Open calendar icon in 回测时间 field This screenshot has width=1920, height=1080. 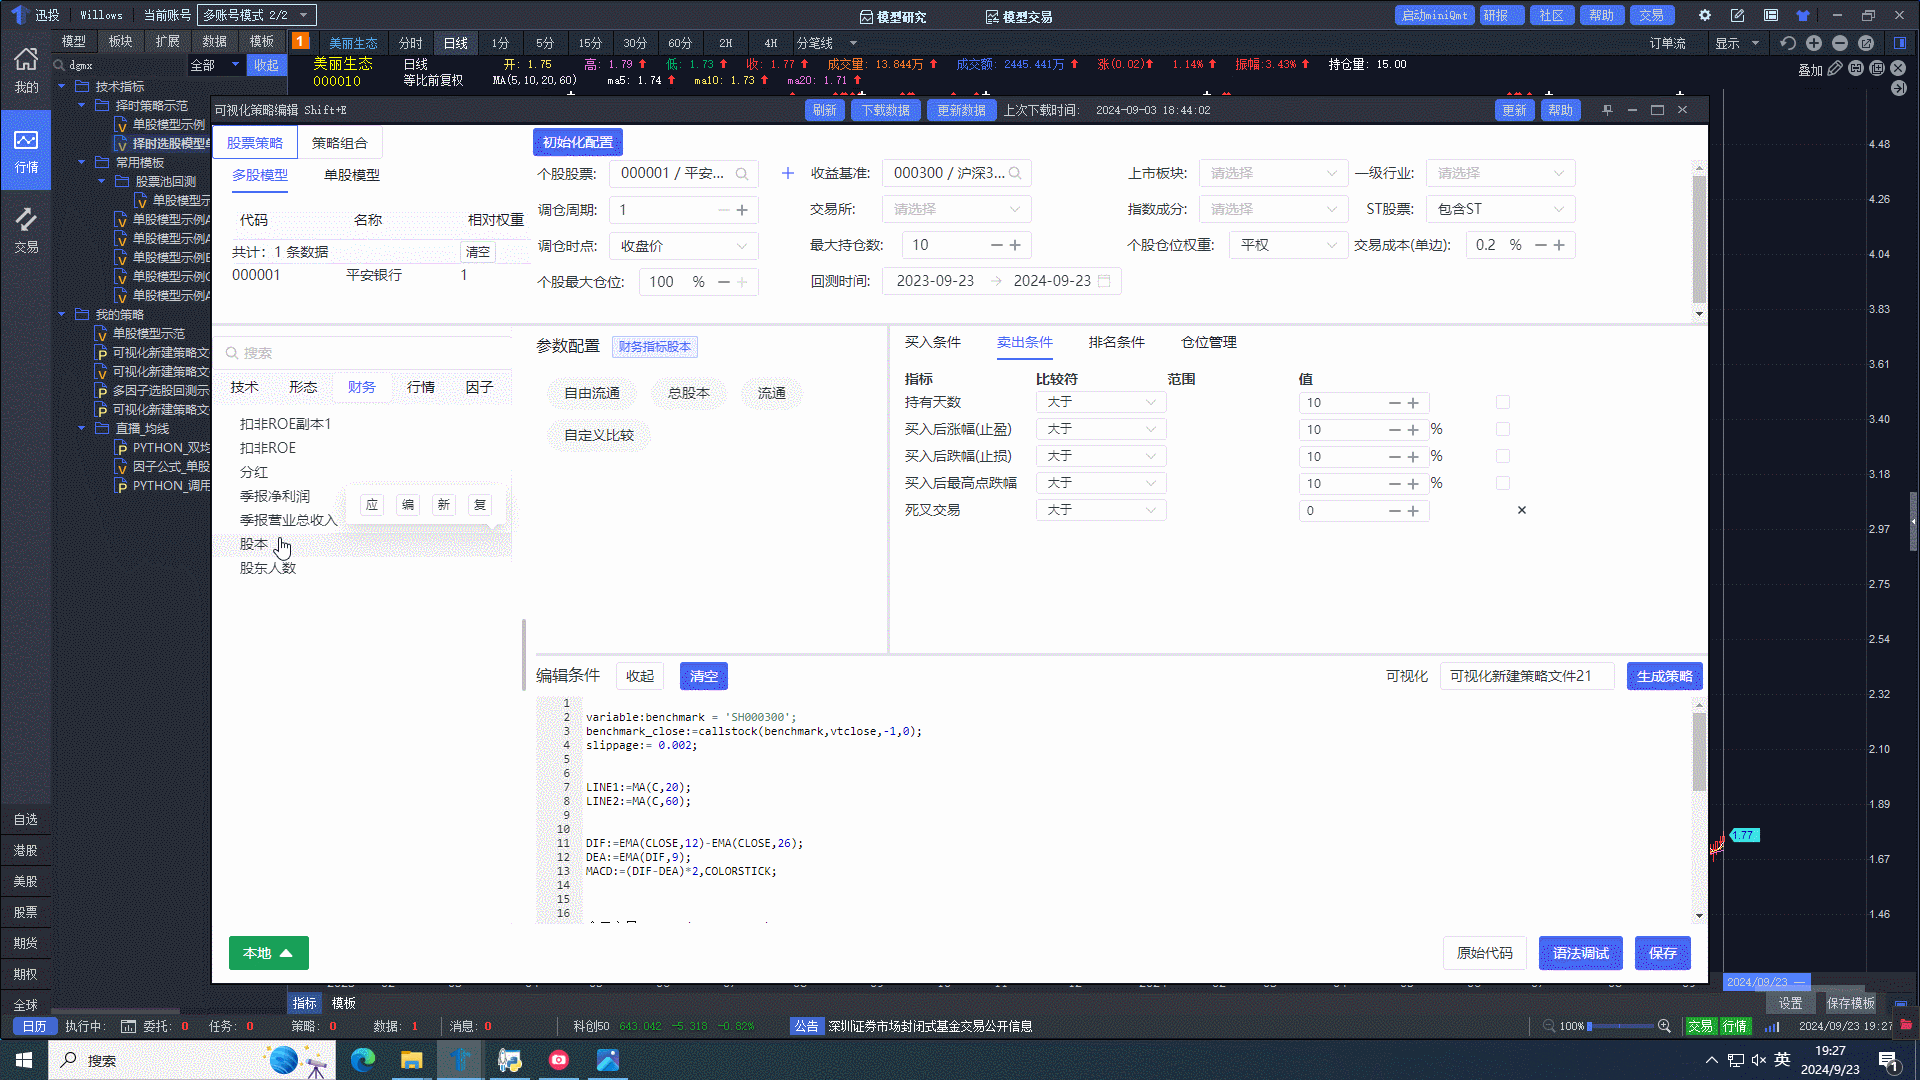1104,281
